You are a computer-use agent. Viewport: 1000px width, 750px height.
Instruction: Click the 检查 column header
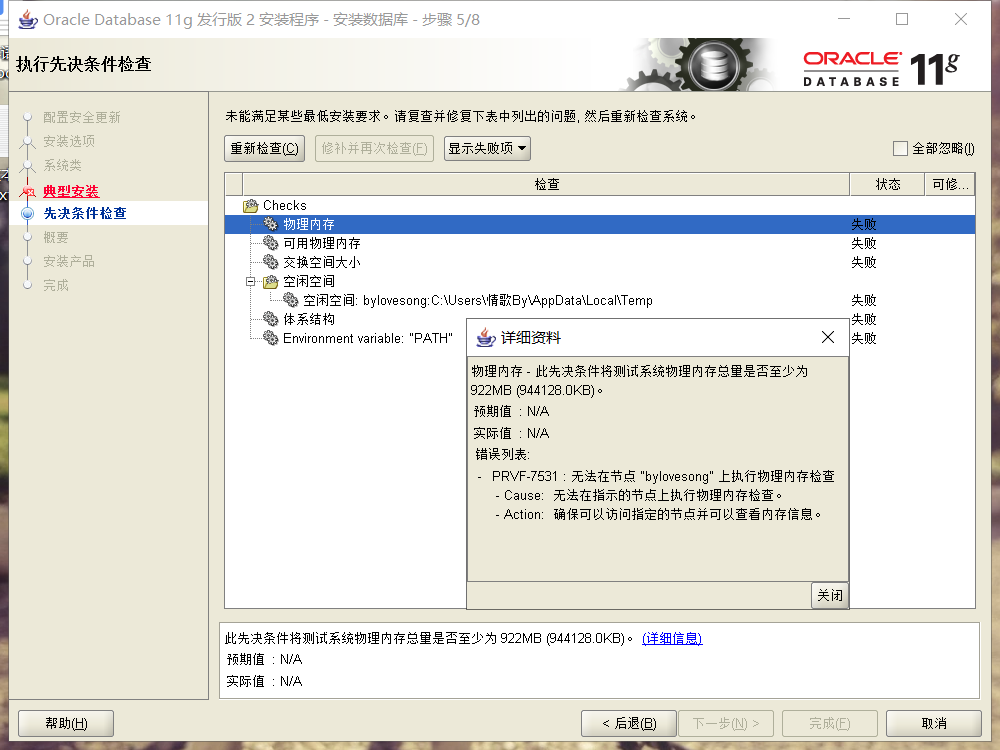tap(547, 184)
